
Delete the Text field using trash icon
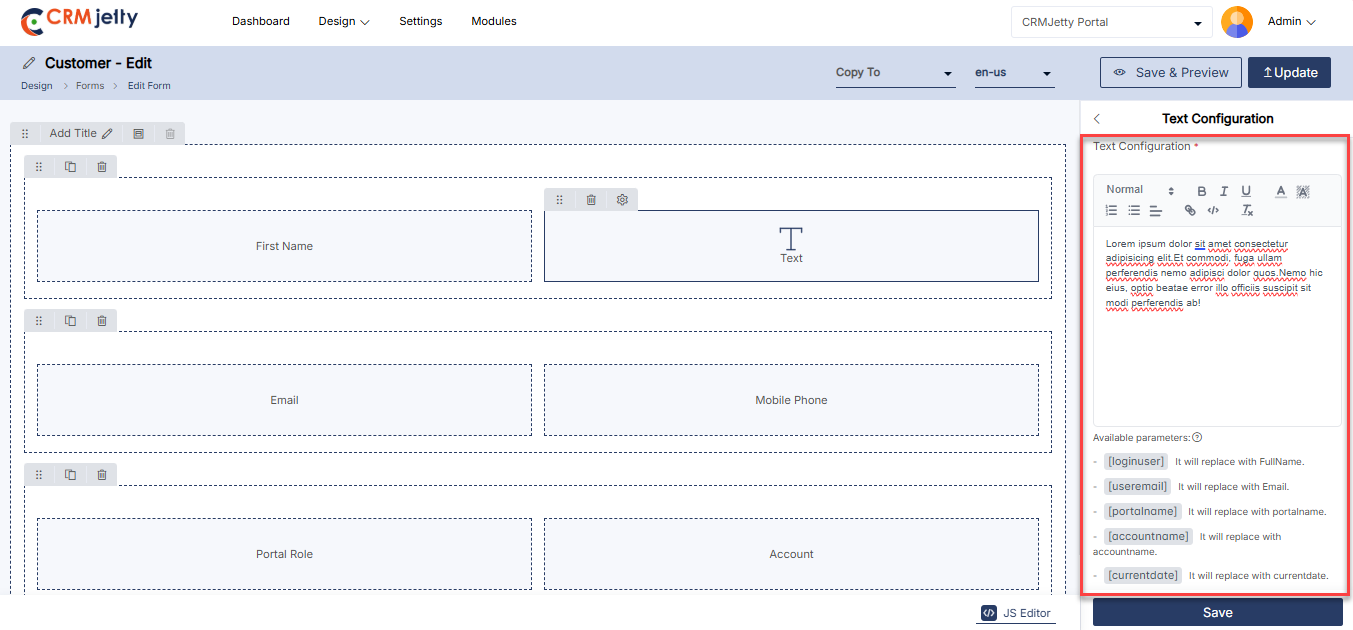[591, 200]
